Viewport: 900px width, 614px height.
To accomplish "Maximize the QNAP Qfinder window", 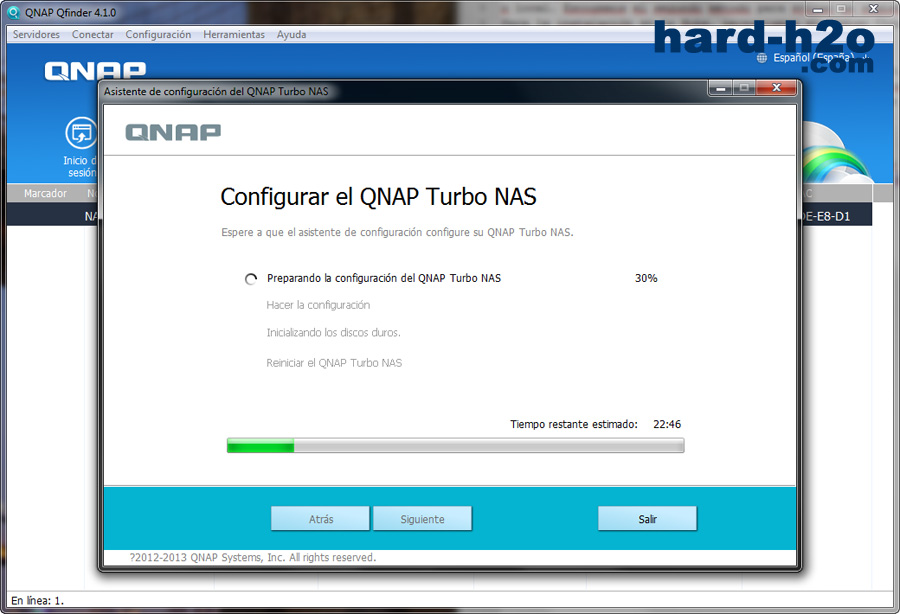I will click(x=841, y=9).
